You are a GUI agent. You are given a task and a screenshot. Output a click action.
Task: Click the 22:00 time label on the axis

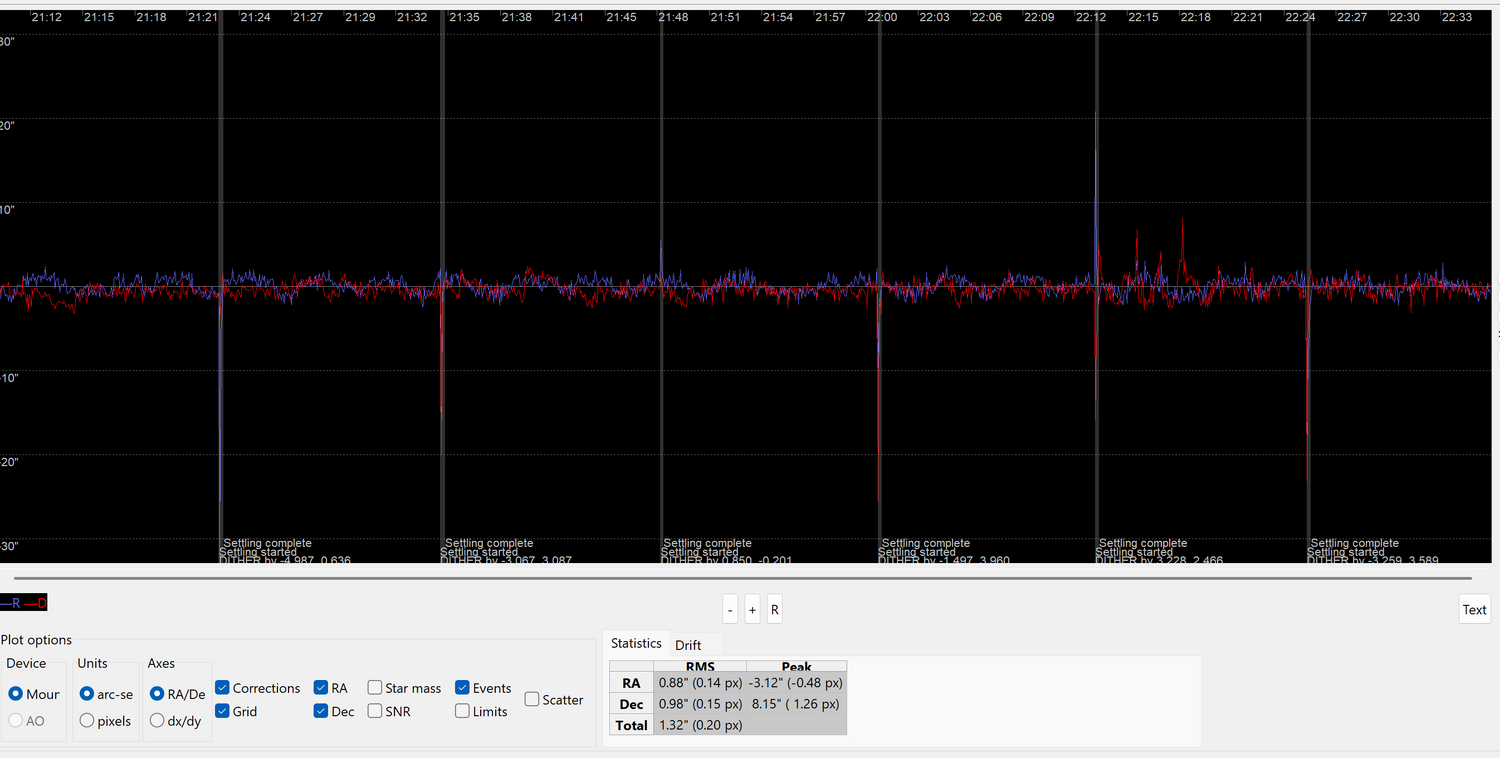882,17
